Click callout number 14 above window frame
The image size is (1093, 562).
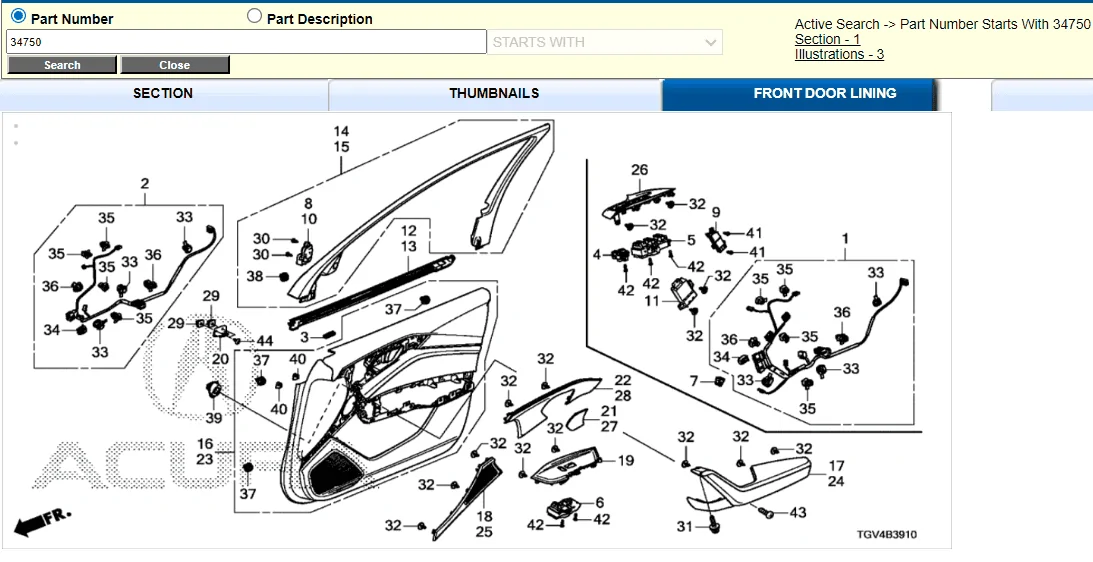click(341, 132)
